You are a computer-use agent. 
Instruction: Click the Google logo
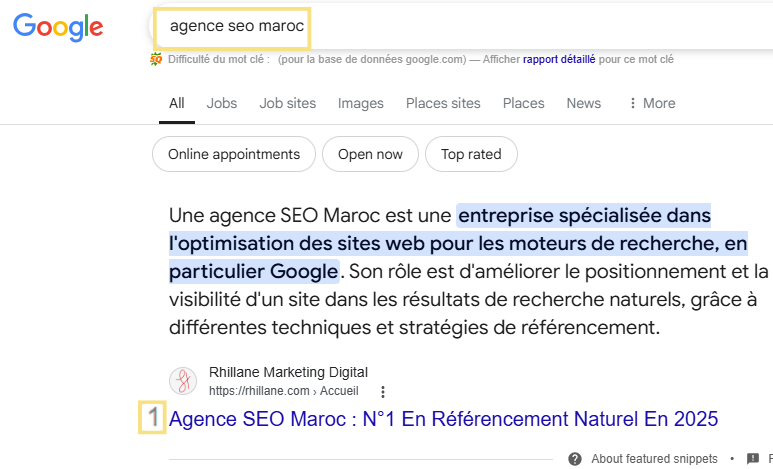[59, 27]
